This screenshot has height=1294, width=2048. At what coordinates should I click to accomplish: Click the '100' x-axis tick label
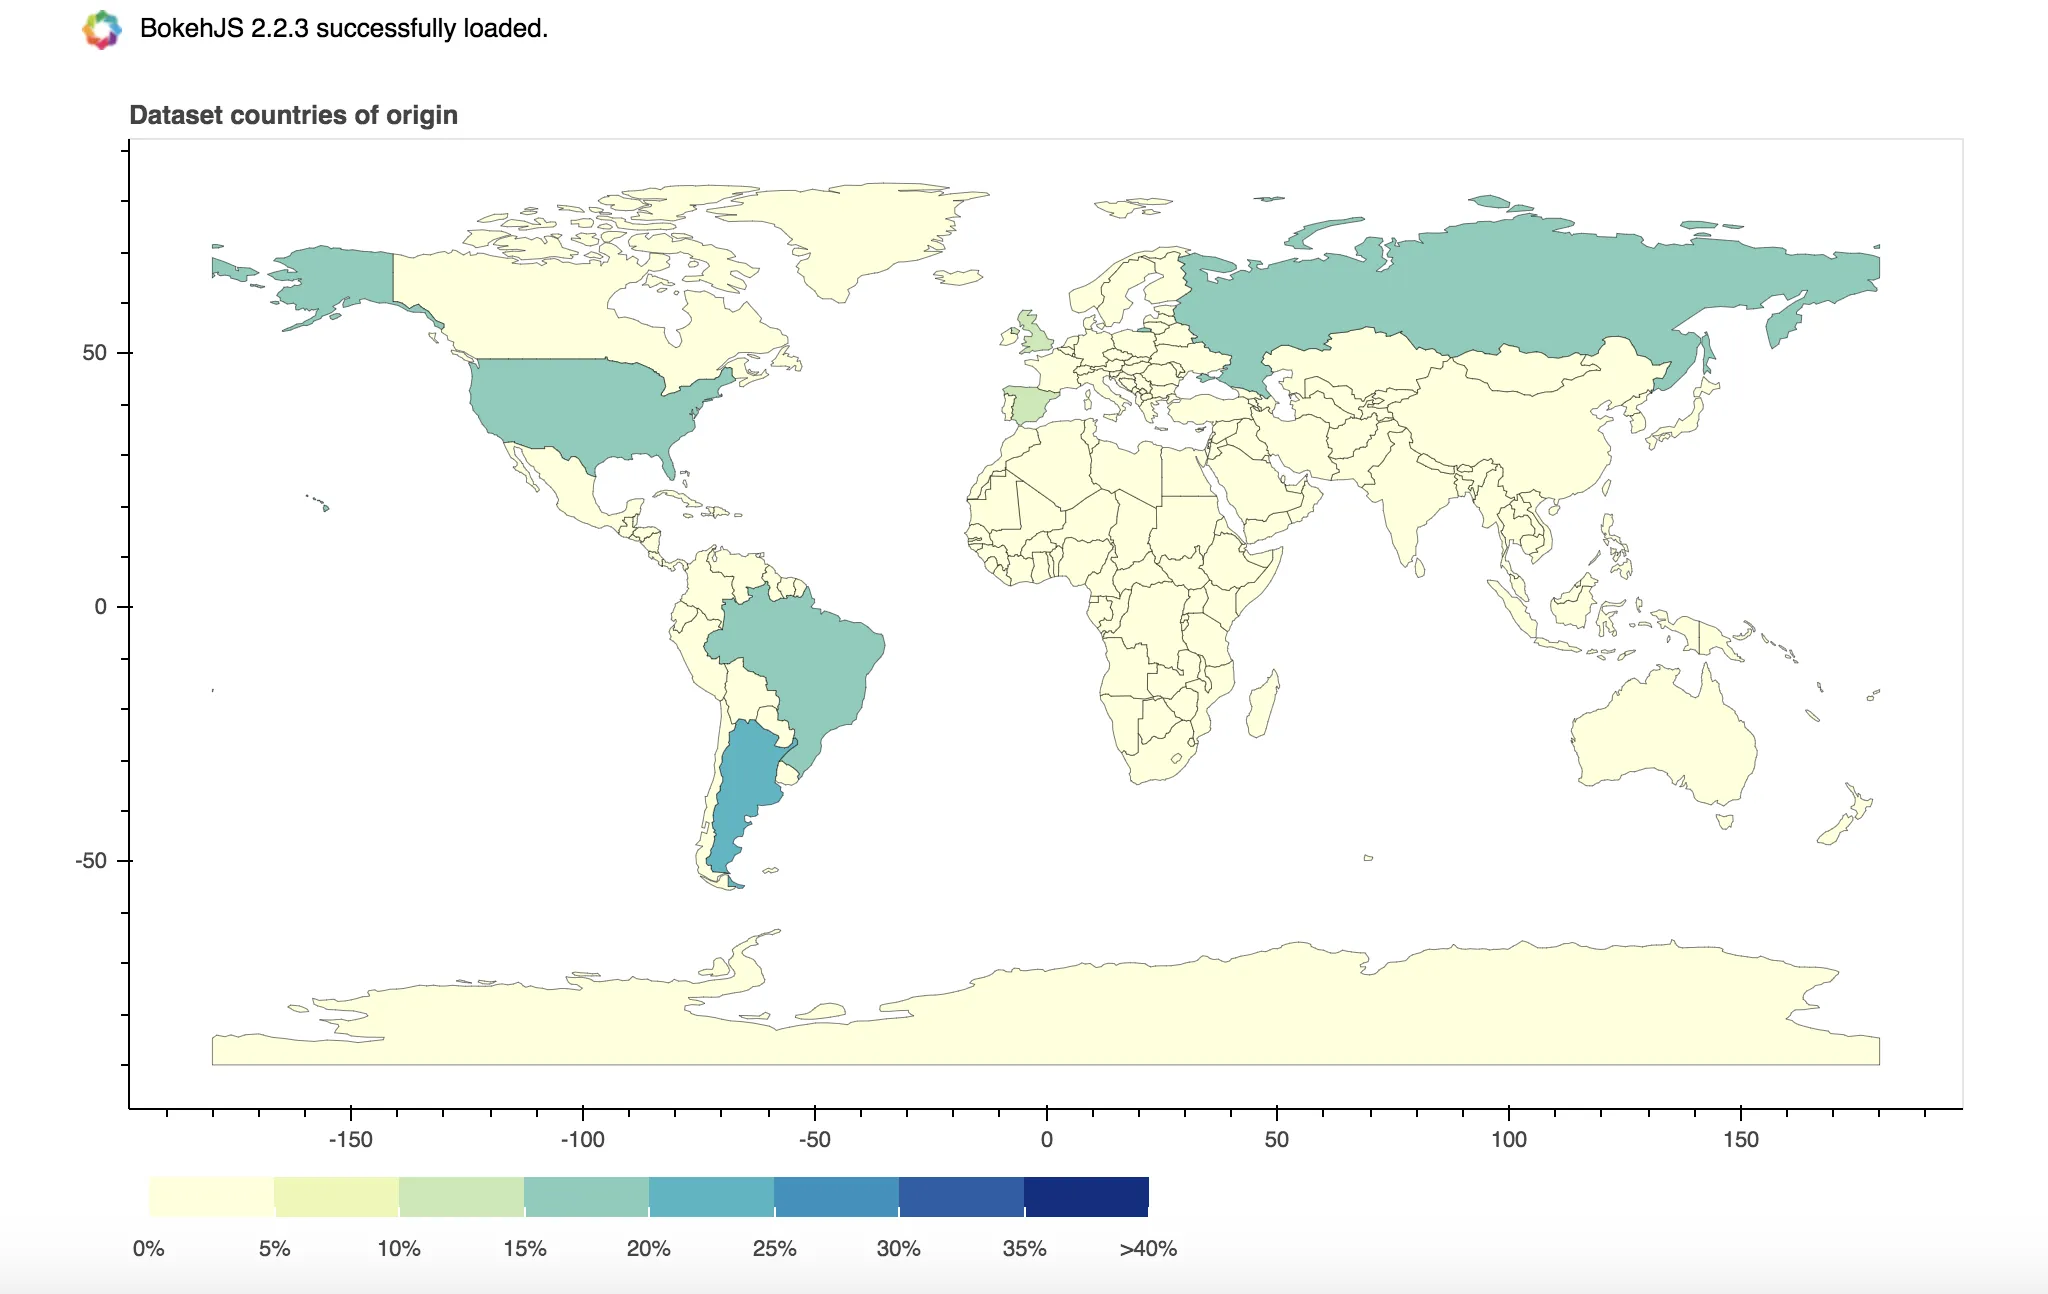tap(1509, 1140)
